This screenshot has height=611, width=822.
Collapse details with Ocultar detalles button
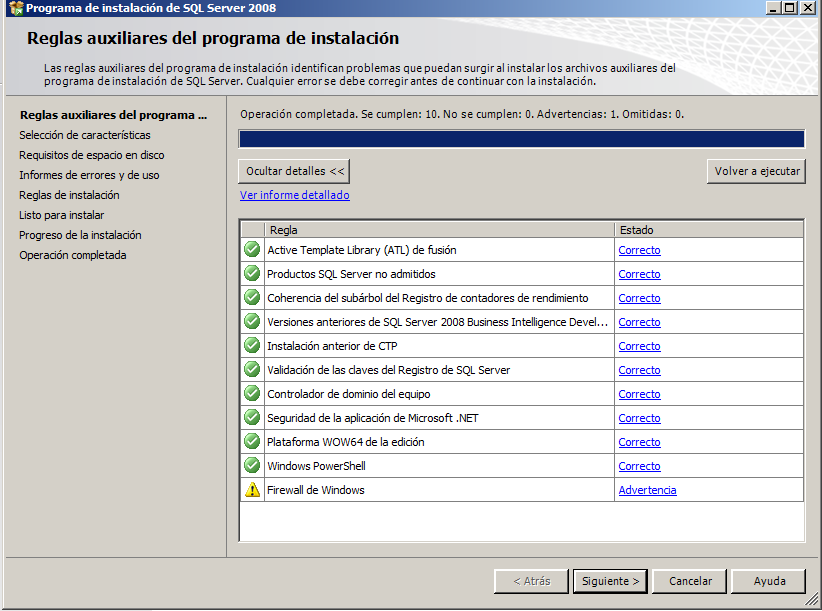pyautogui.click(x=295, y=171)
